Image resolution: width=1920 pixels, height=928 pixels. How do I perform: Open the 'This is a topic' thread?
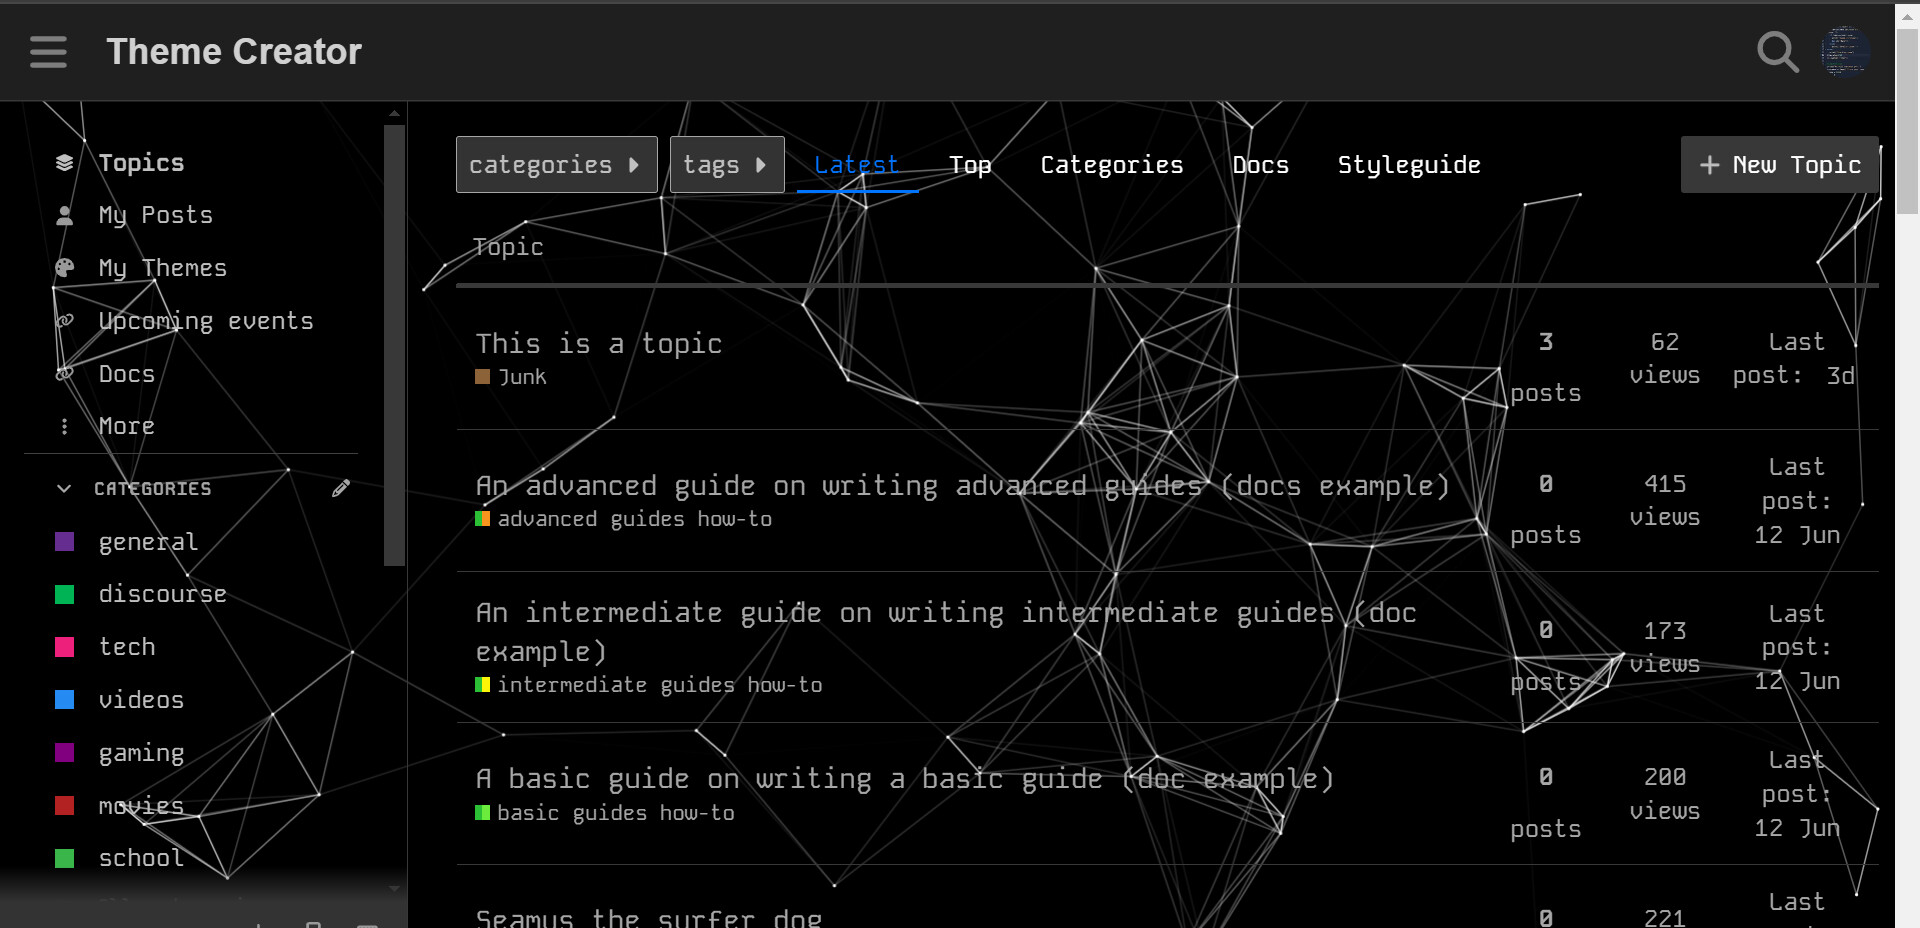coord(598,344)
